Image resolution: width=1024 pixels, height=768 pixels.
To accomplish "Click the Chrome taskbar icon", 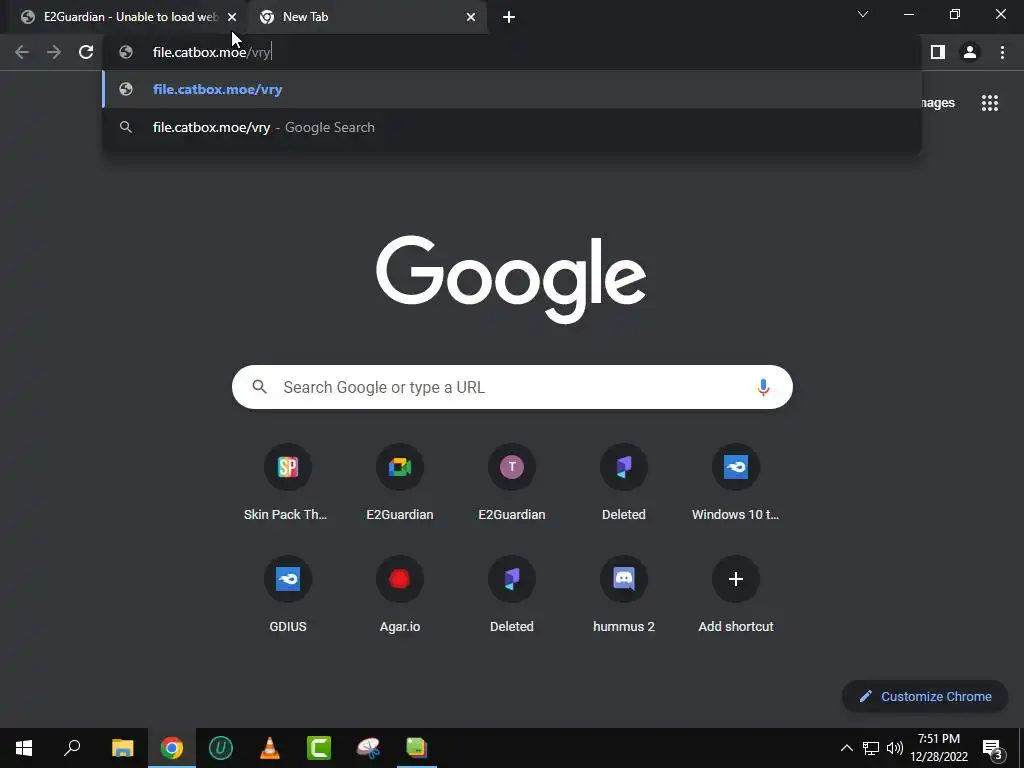I will pyautogui.click(x=172, y=748).
